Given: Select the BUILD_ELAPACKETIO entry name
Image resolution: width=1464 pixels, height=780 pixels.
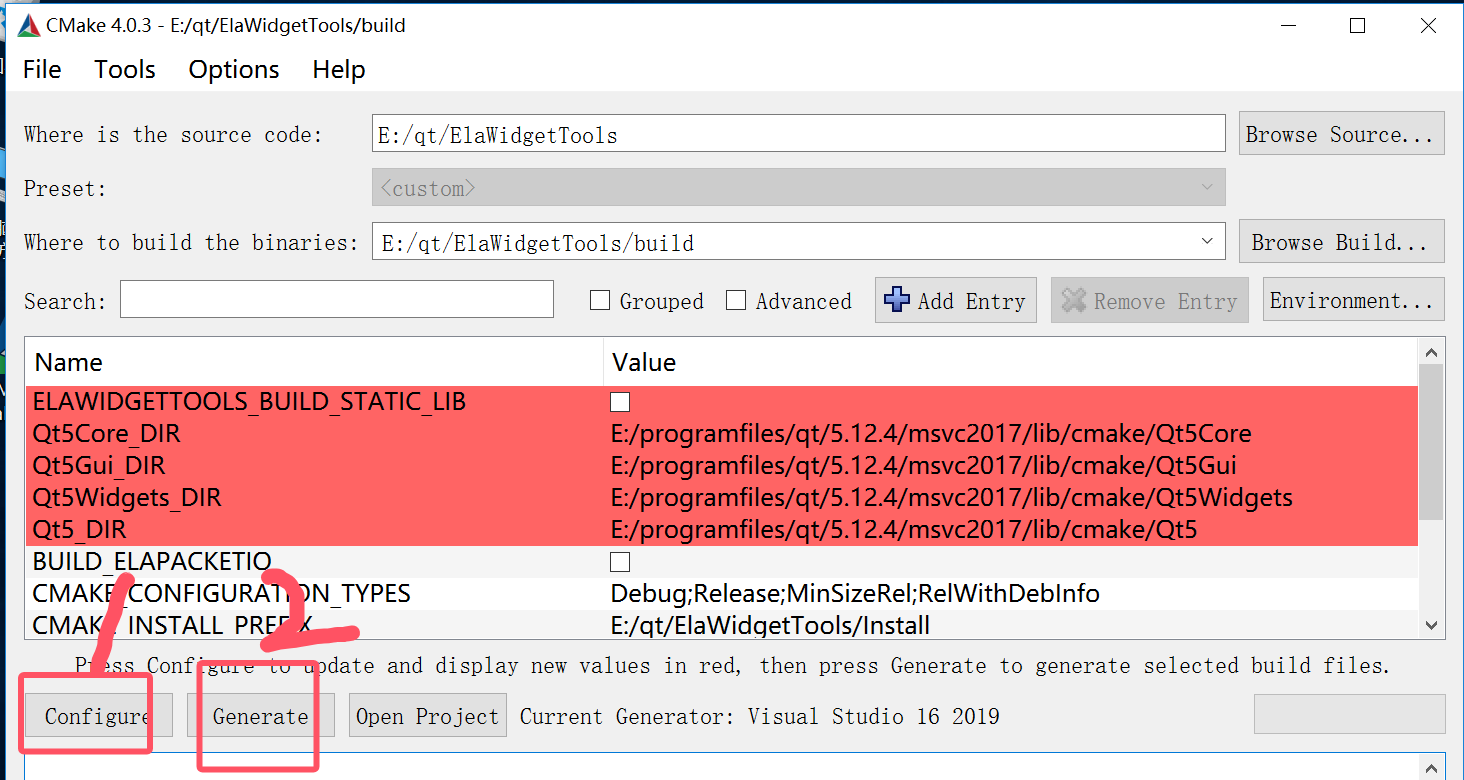Looking at the screenshot, I should [x=152, y=561].
